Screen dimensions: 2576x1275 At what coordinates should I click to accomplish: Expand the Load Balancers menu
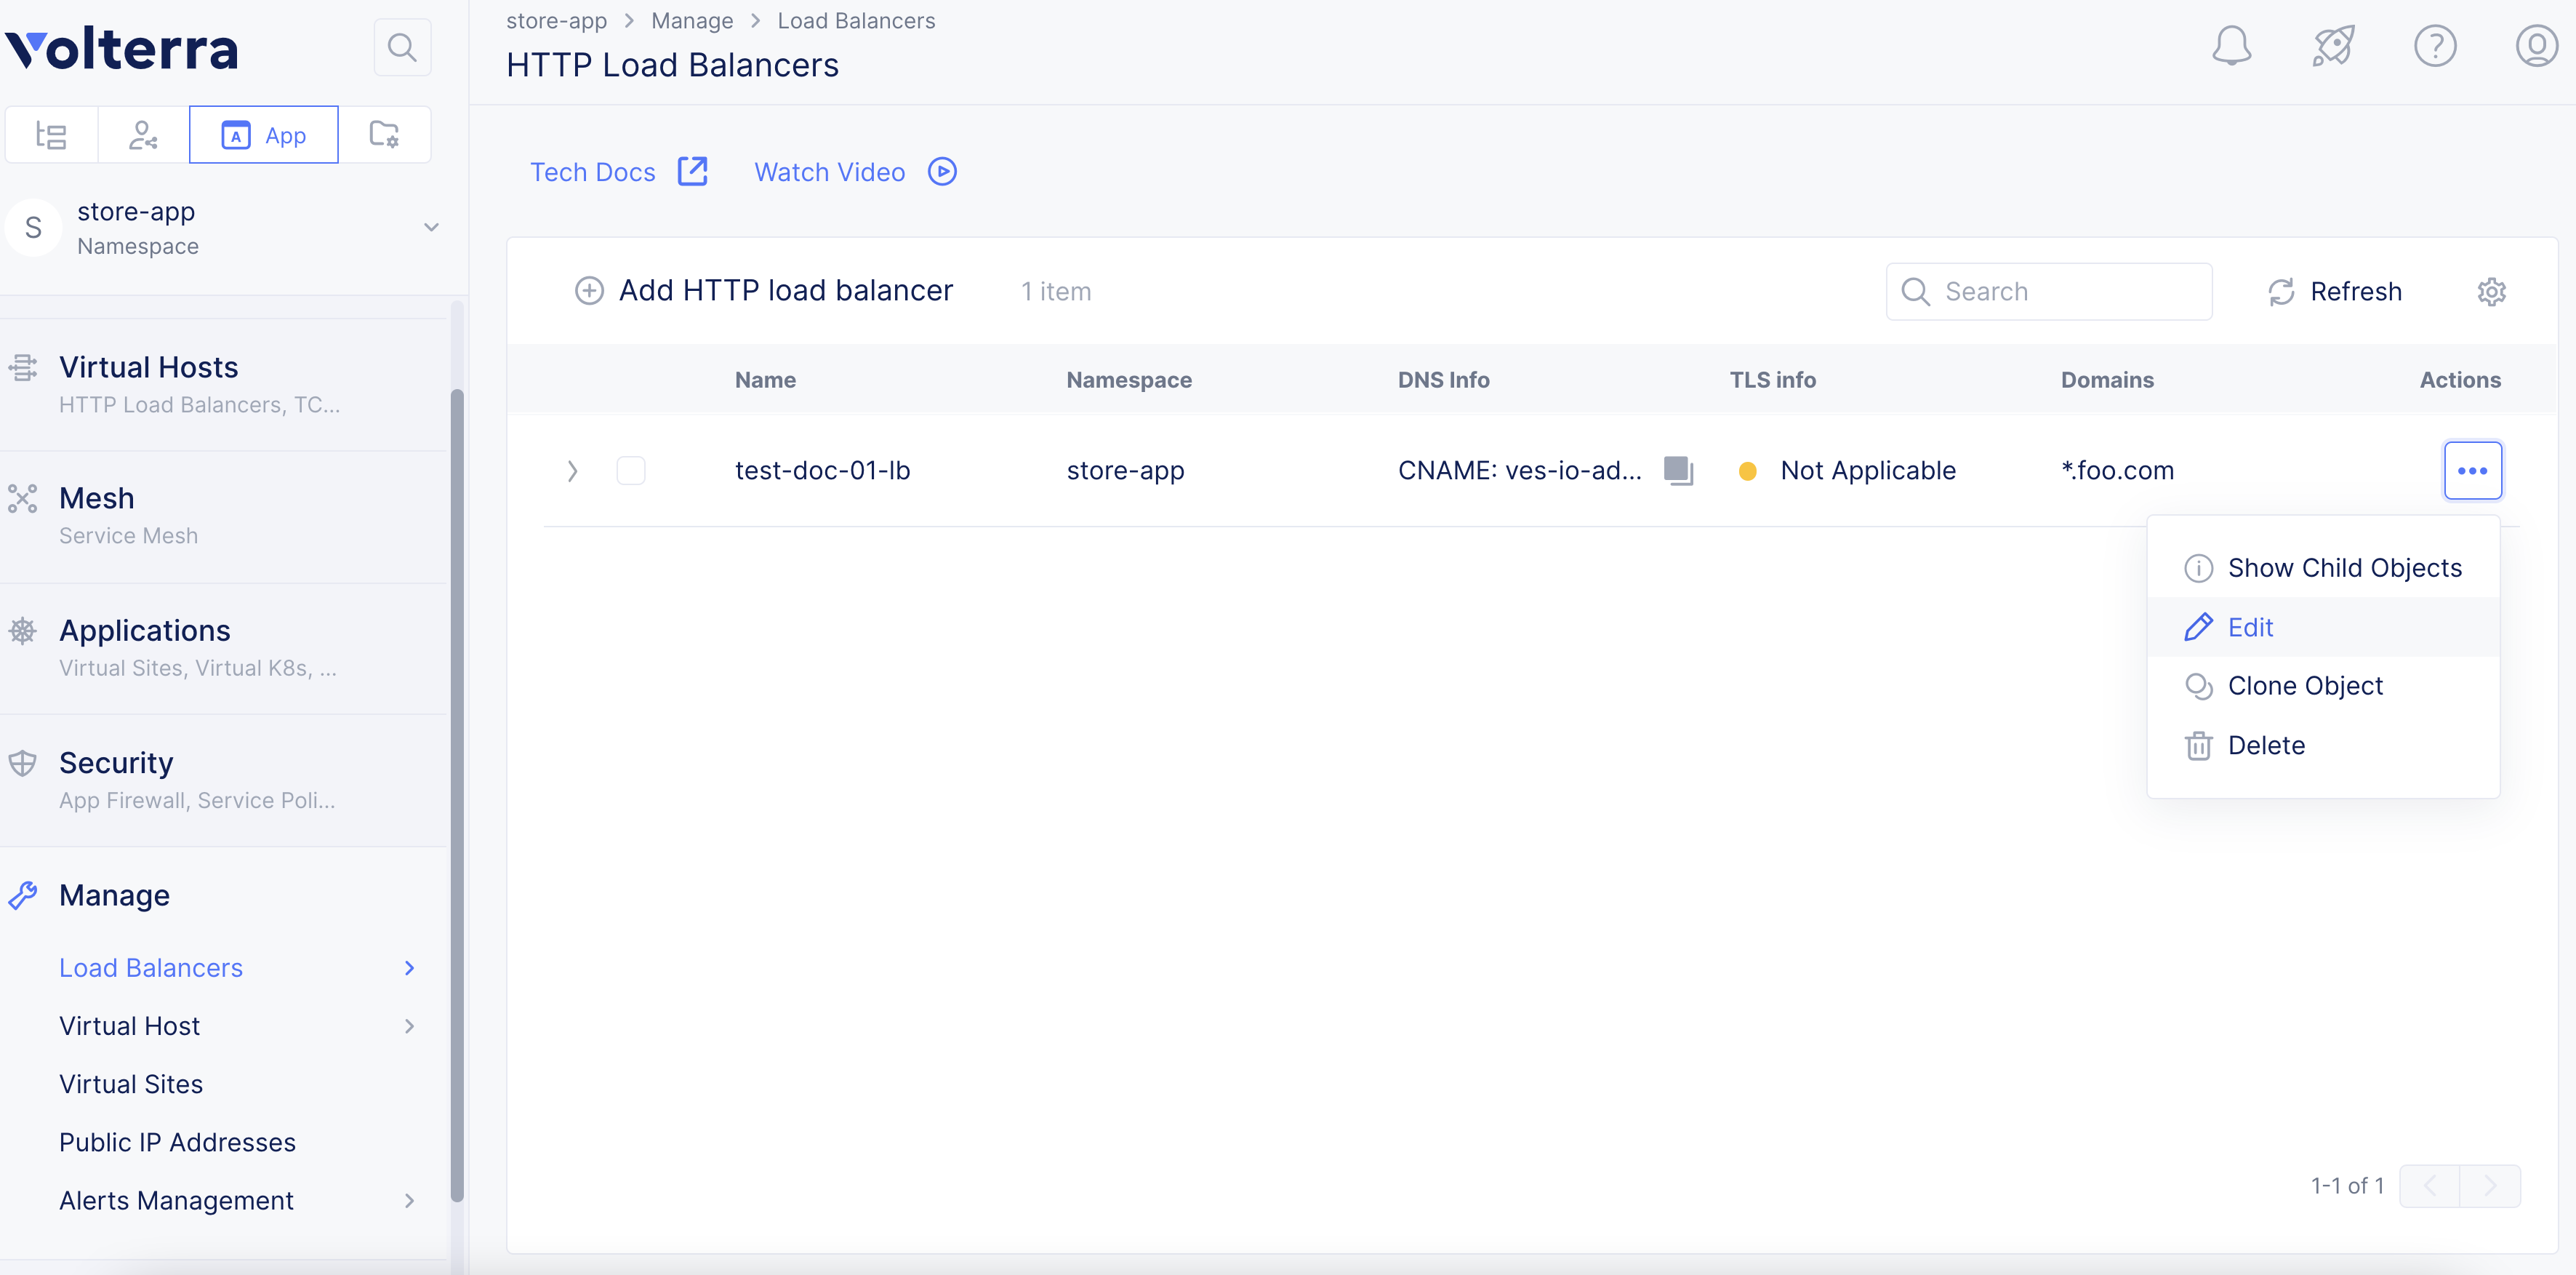(x=408, y=968)
